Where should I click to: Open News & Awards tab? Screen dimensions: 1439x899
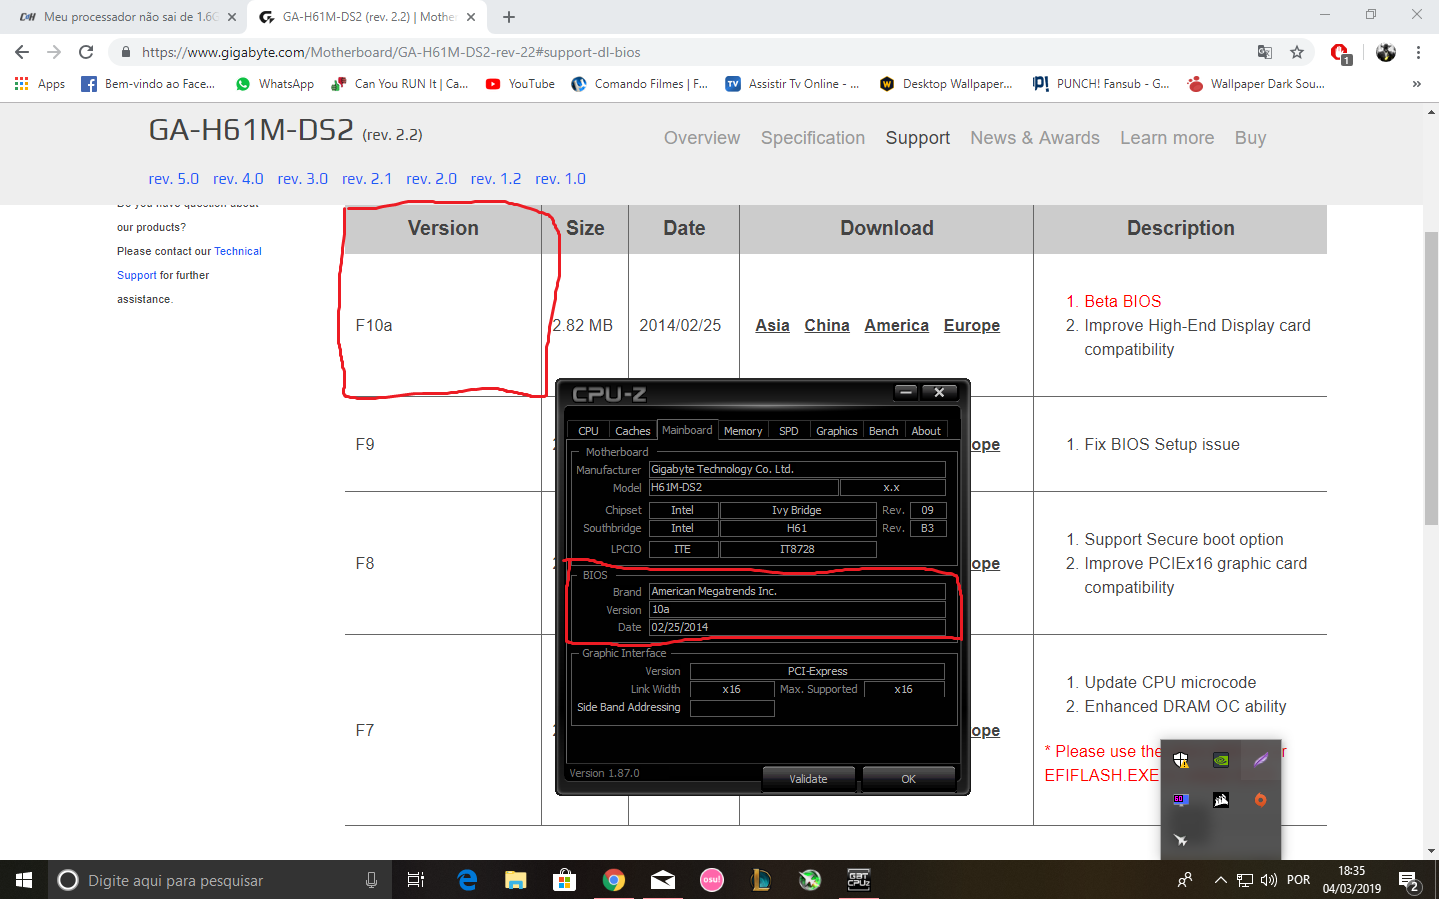(1035, 138)
